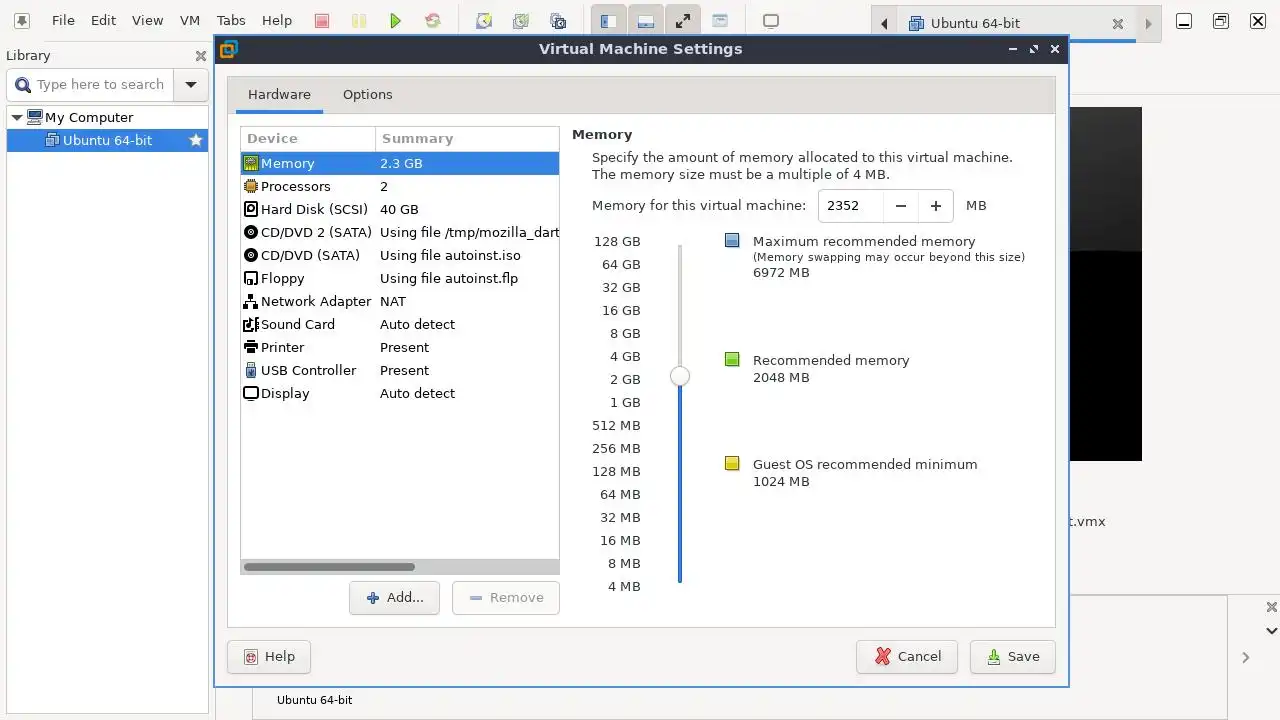Click the revert snapshot toolbar icon

(521, 20)
